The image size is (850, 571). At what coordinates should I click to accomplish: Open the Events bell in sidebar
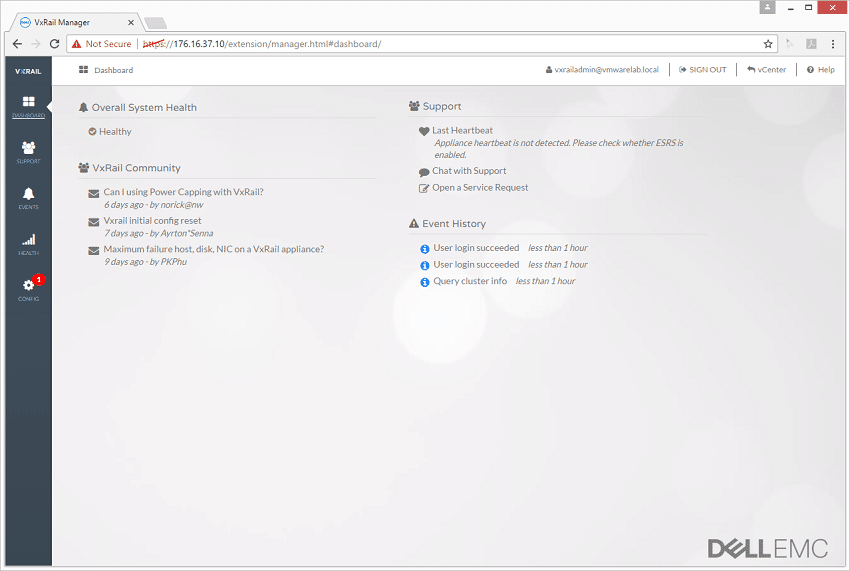[x=28, y=194]
